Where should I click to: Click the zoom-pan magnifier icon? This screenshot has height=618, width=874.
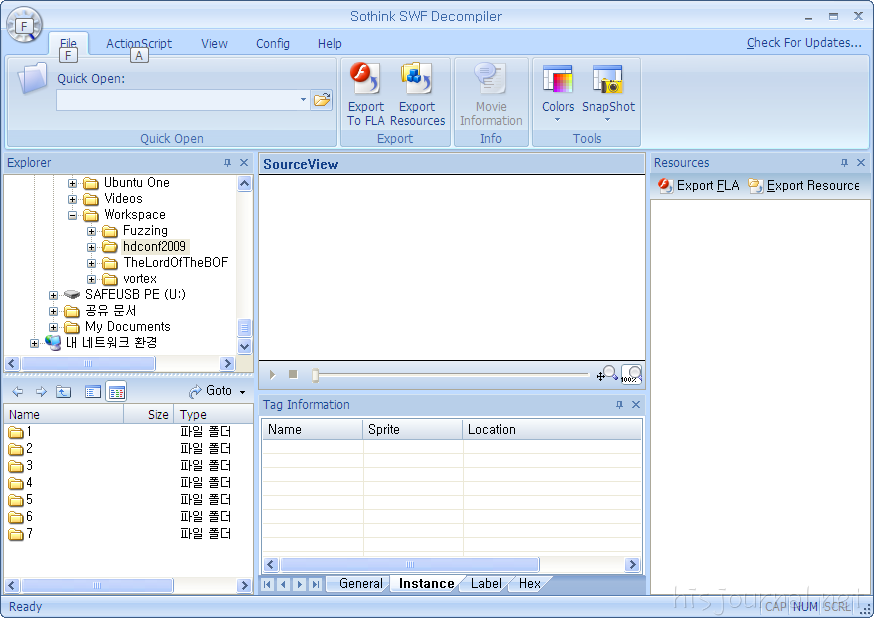click(607, 374)
